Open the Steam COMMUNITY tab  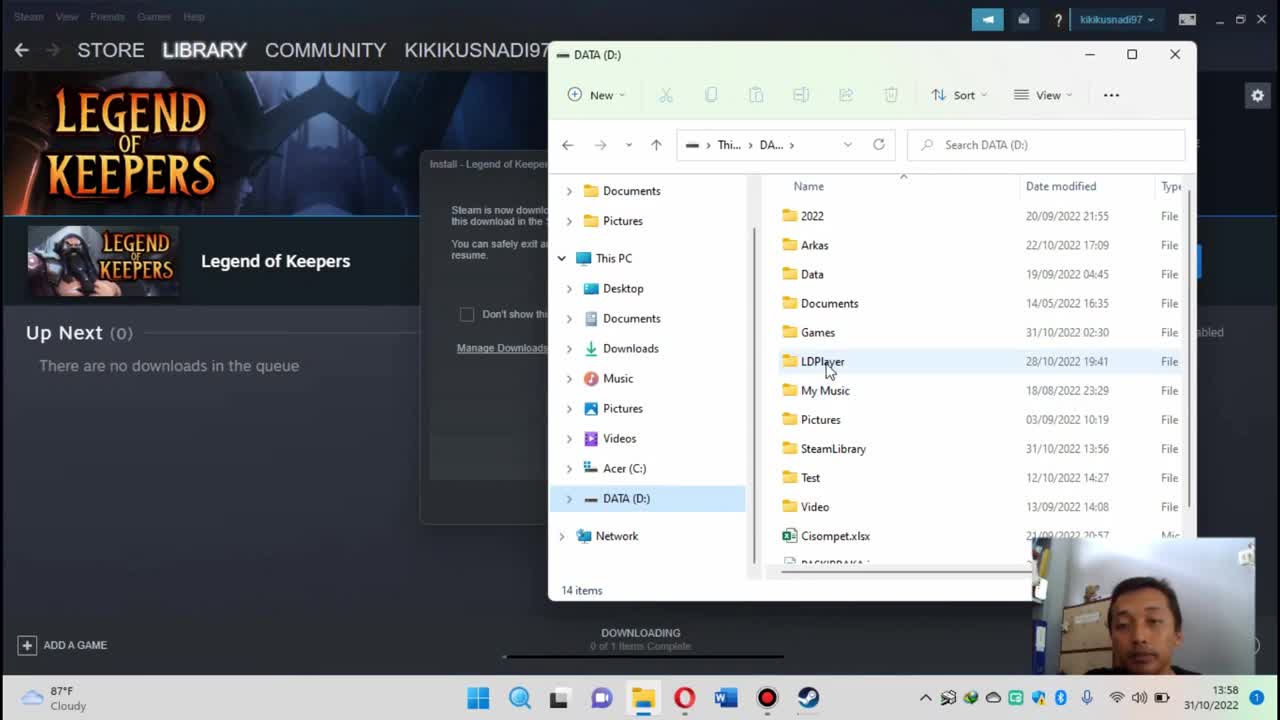(x=325, y=50)
